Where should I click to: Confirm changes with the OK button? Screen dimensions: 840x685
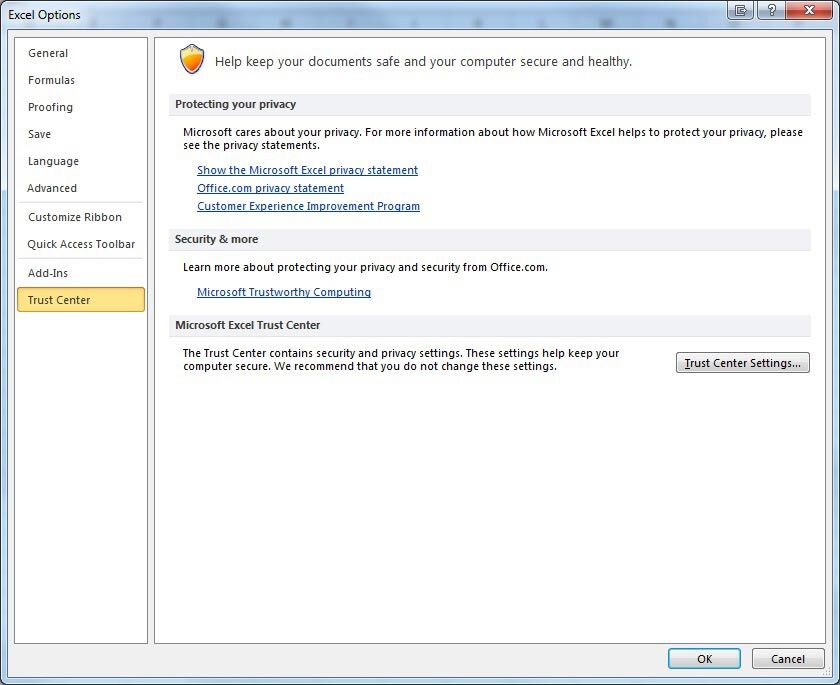coord(704,659)
